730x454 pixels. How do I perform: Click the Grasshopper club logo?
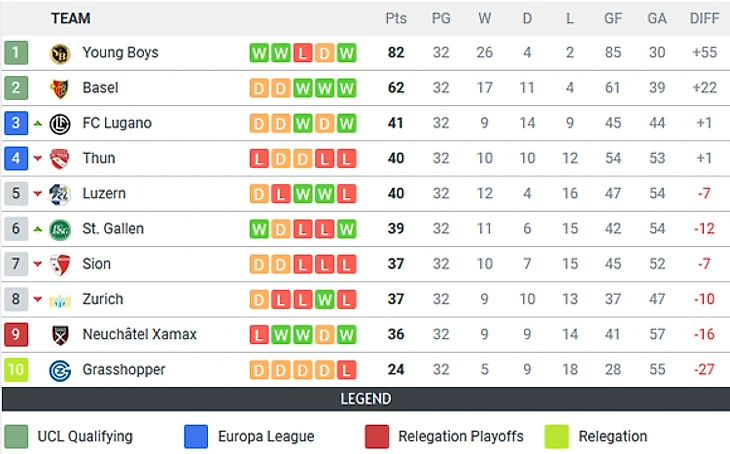click(60, 370)
